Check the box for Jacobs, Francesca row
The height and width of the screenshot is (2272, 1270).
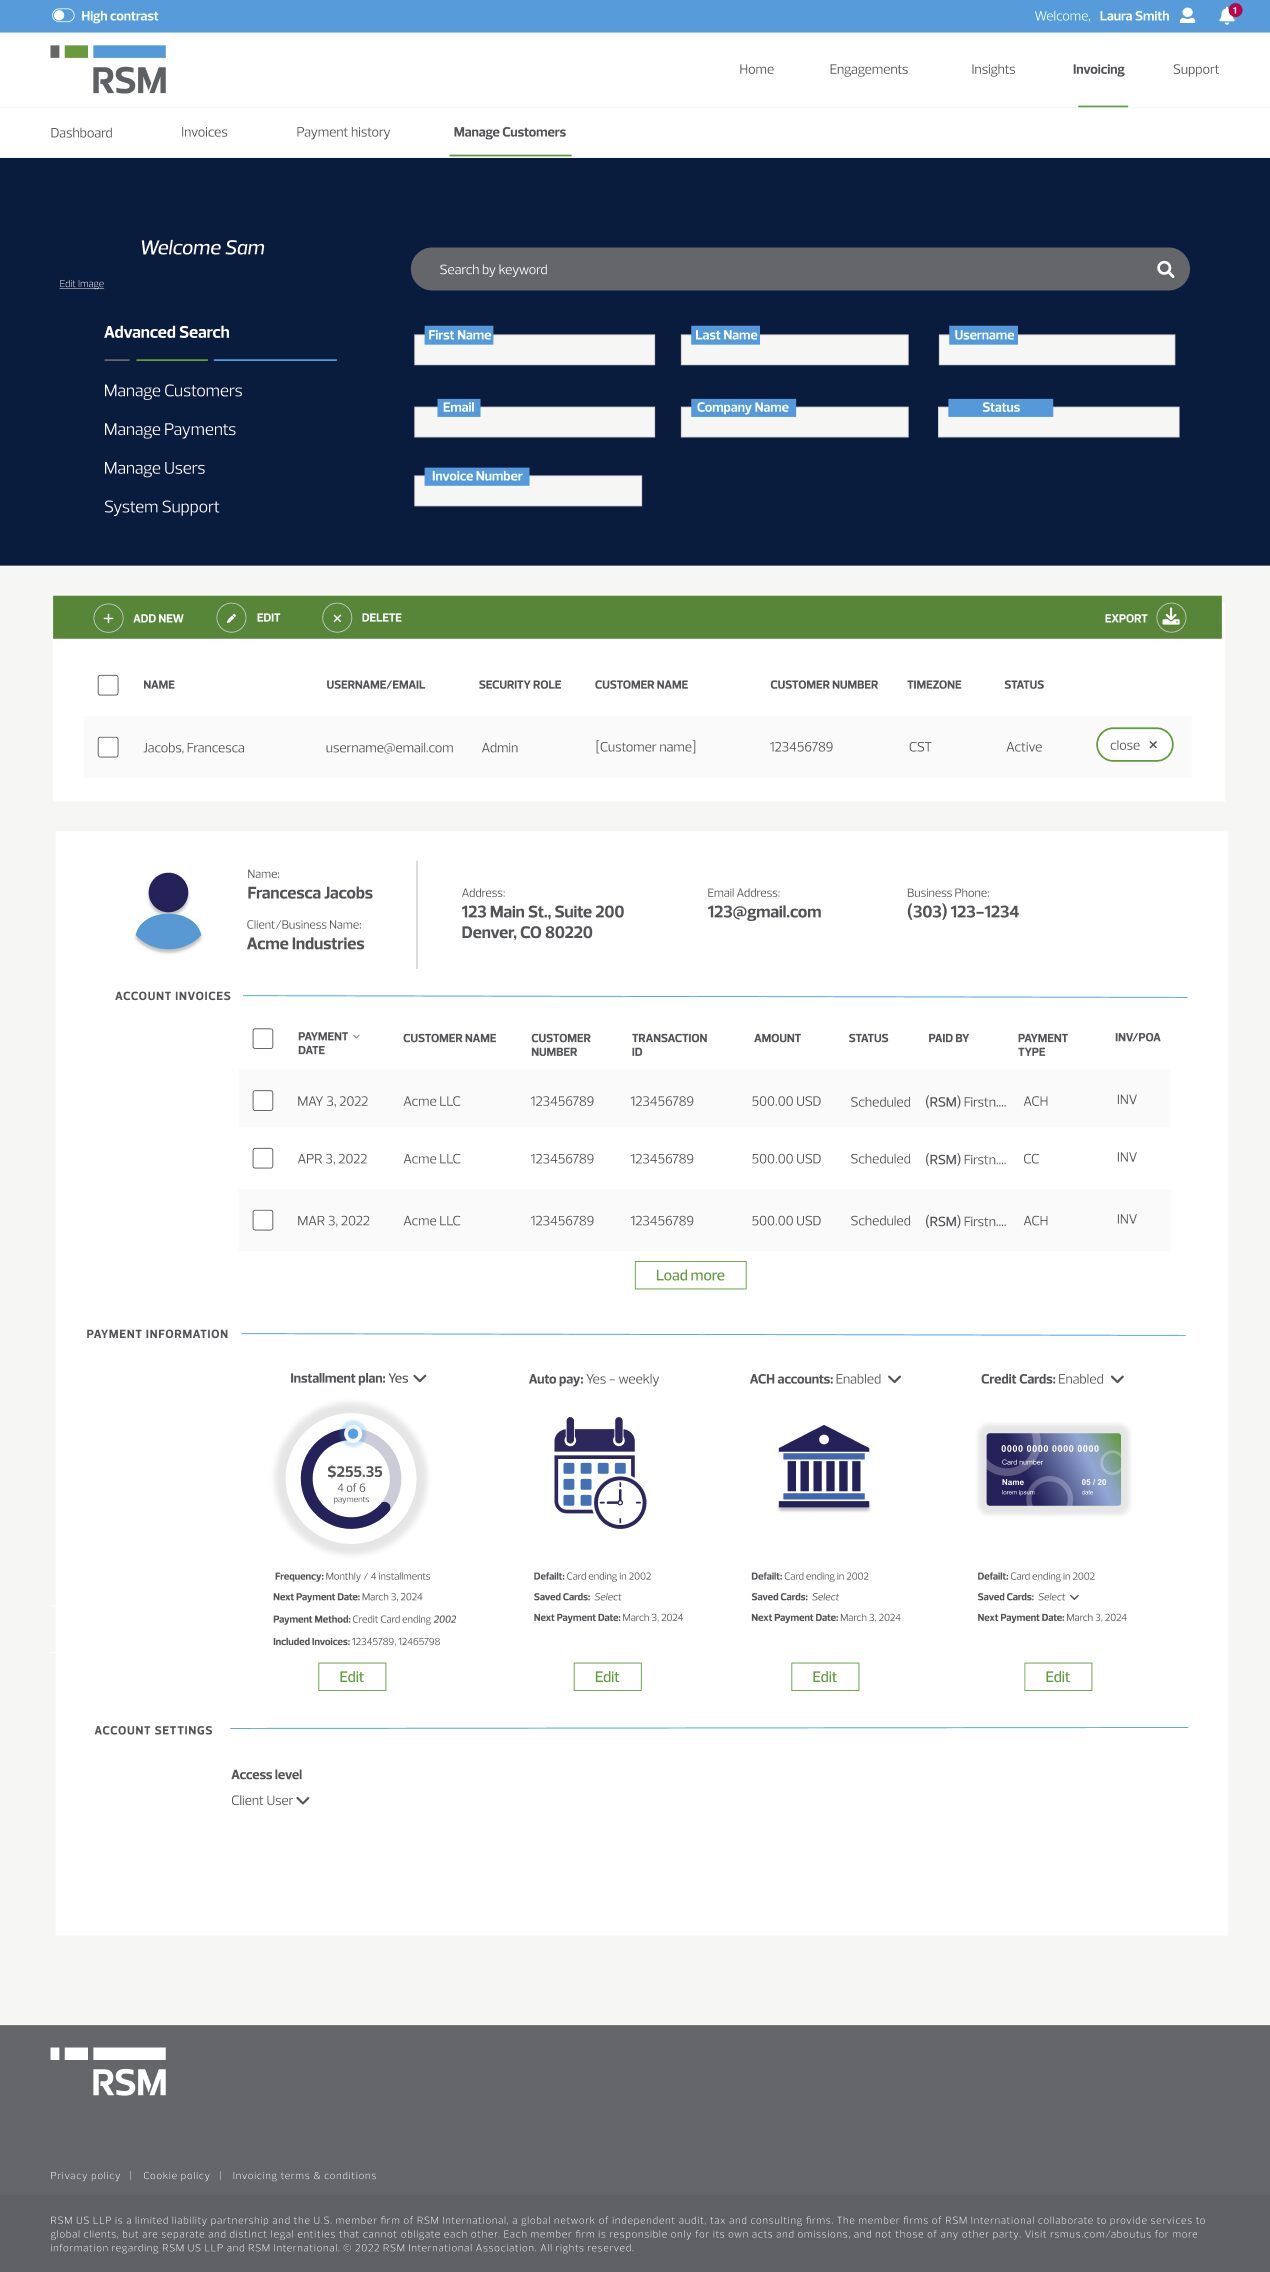pyautogui.click(x=108, y=747)
